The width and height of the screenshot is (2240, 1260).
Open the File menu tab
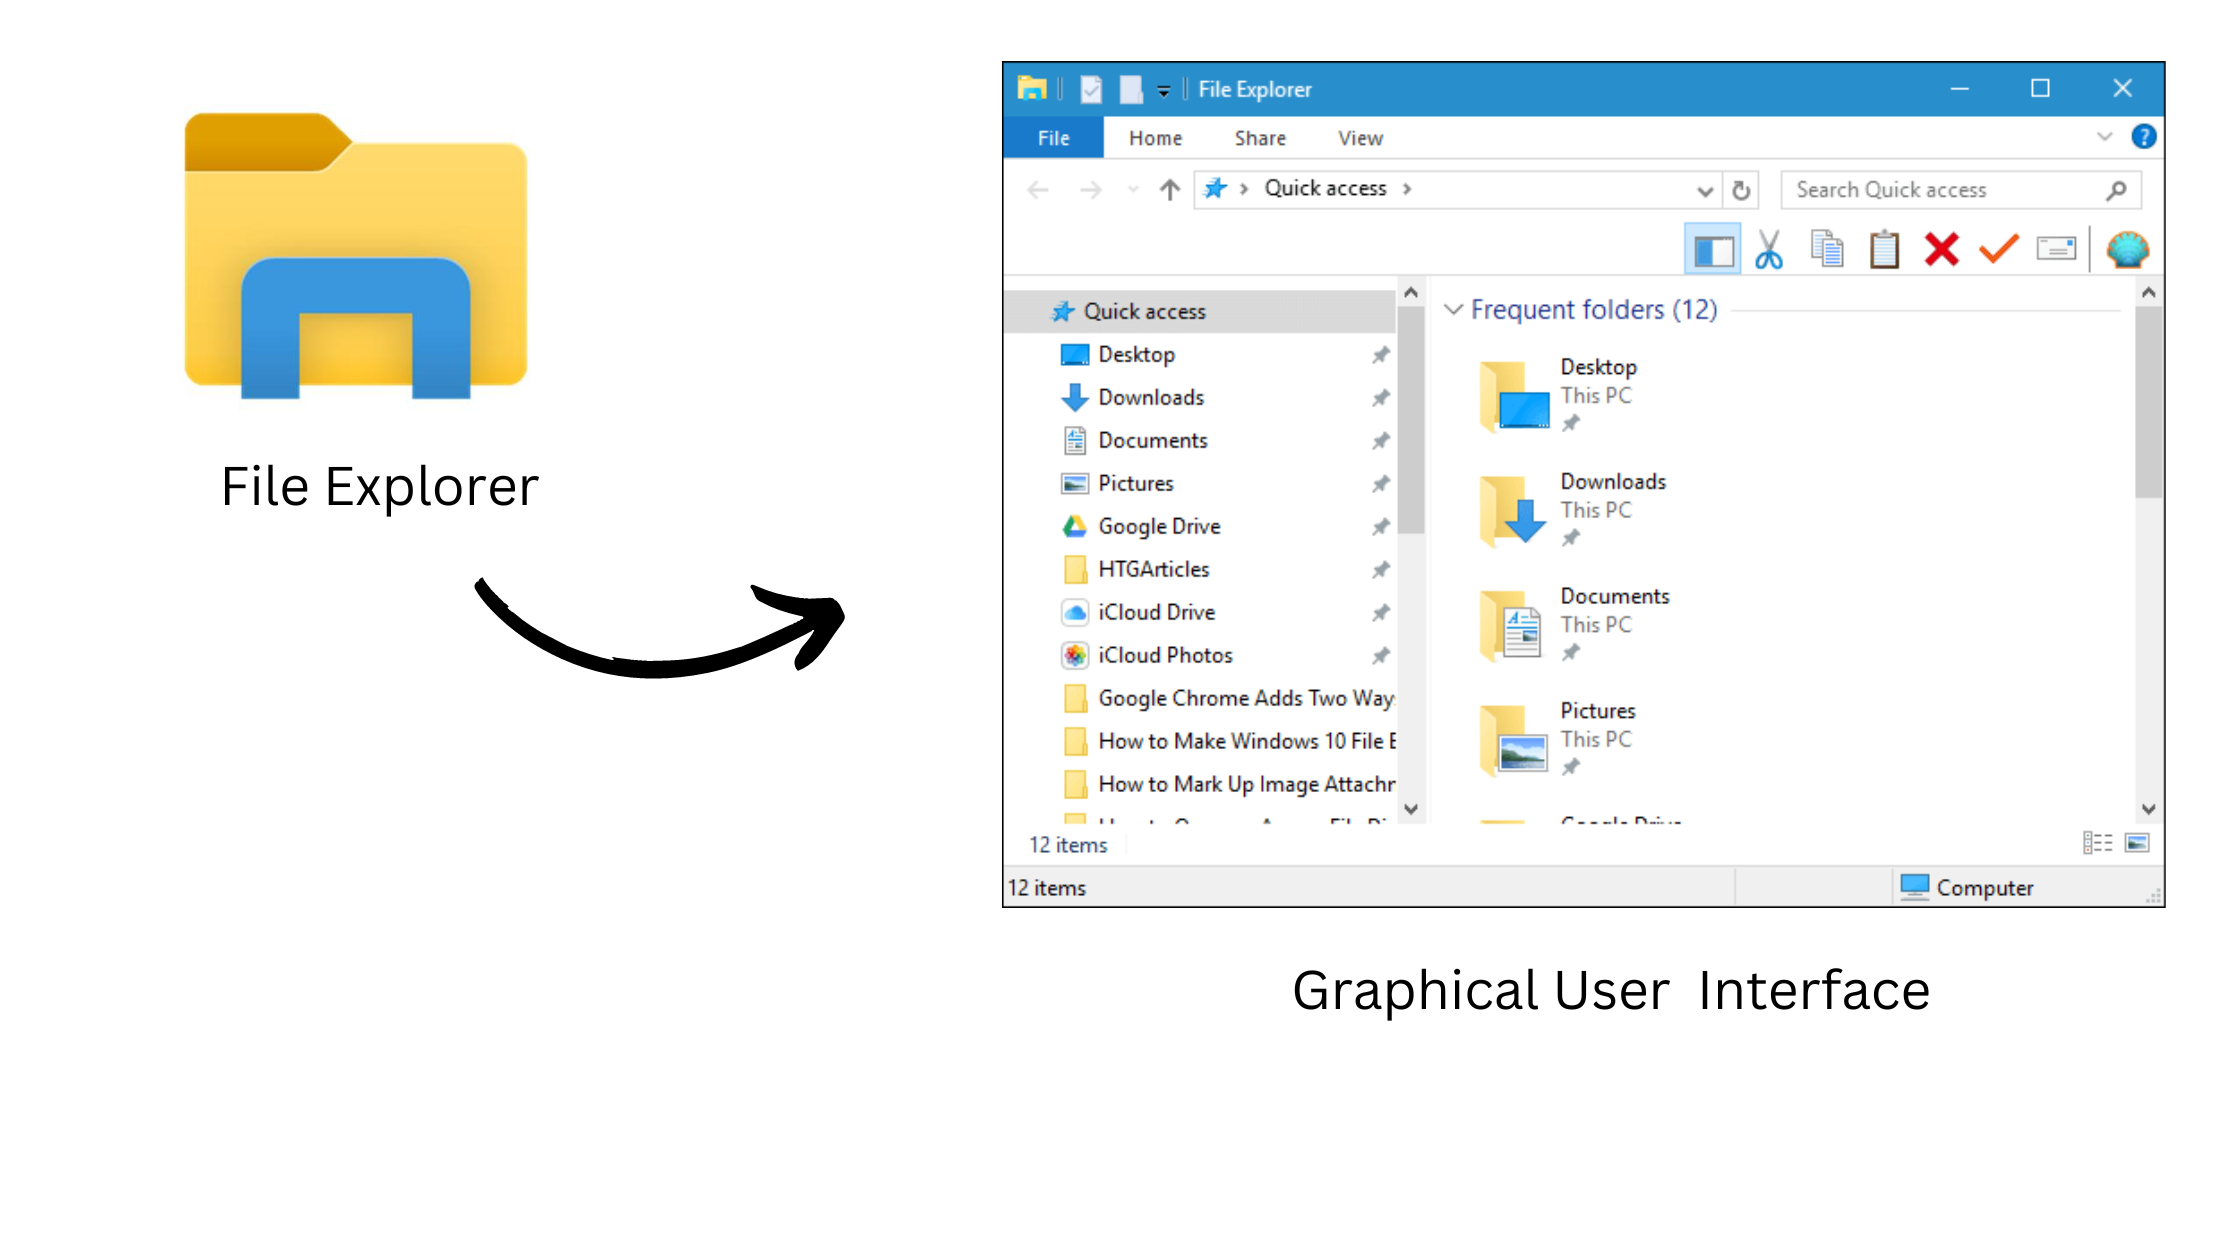(1053, 138)
